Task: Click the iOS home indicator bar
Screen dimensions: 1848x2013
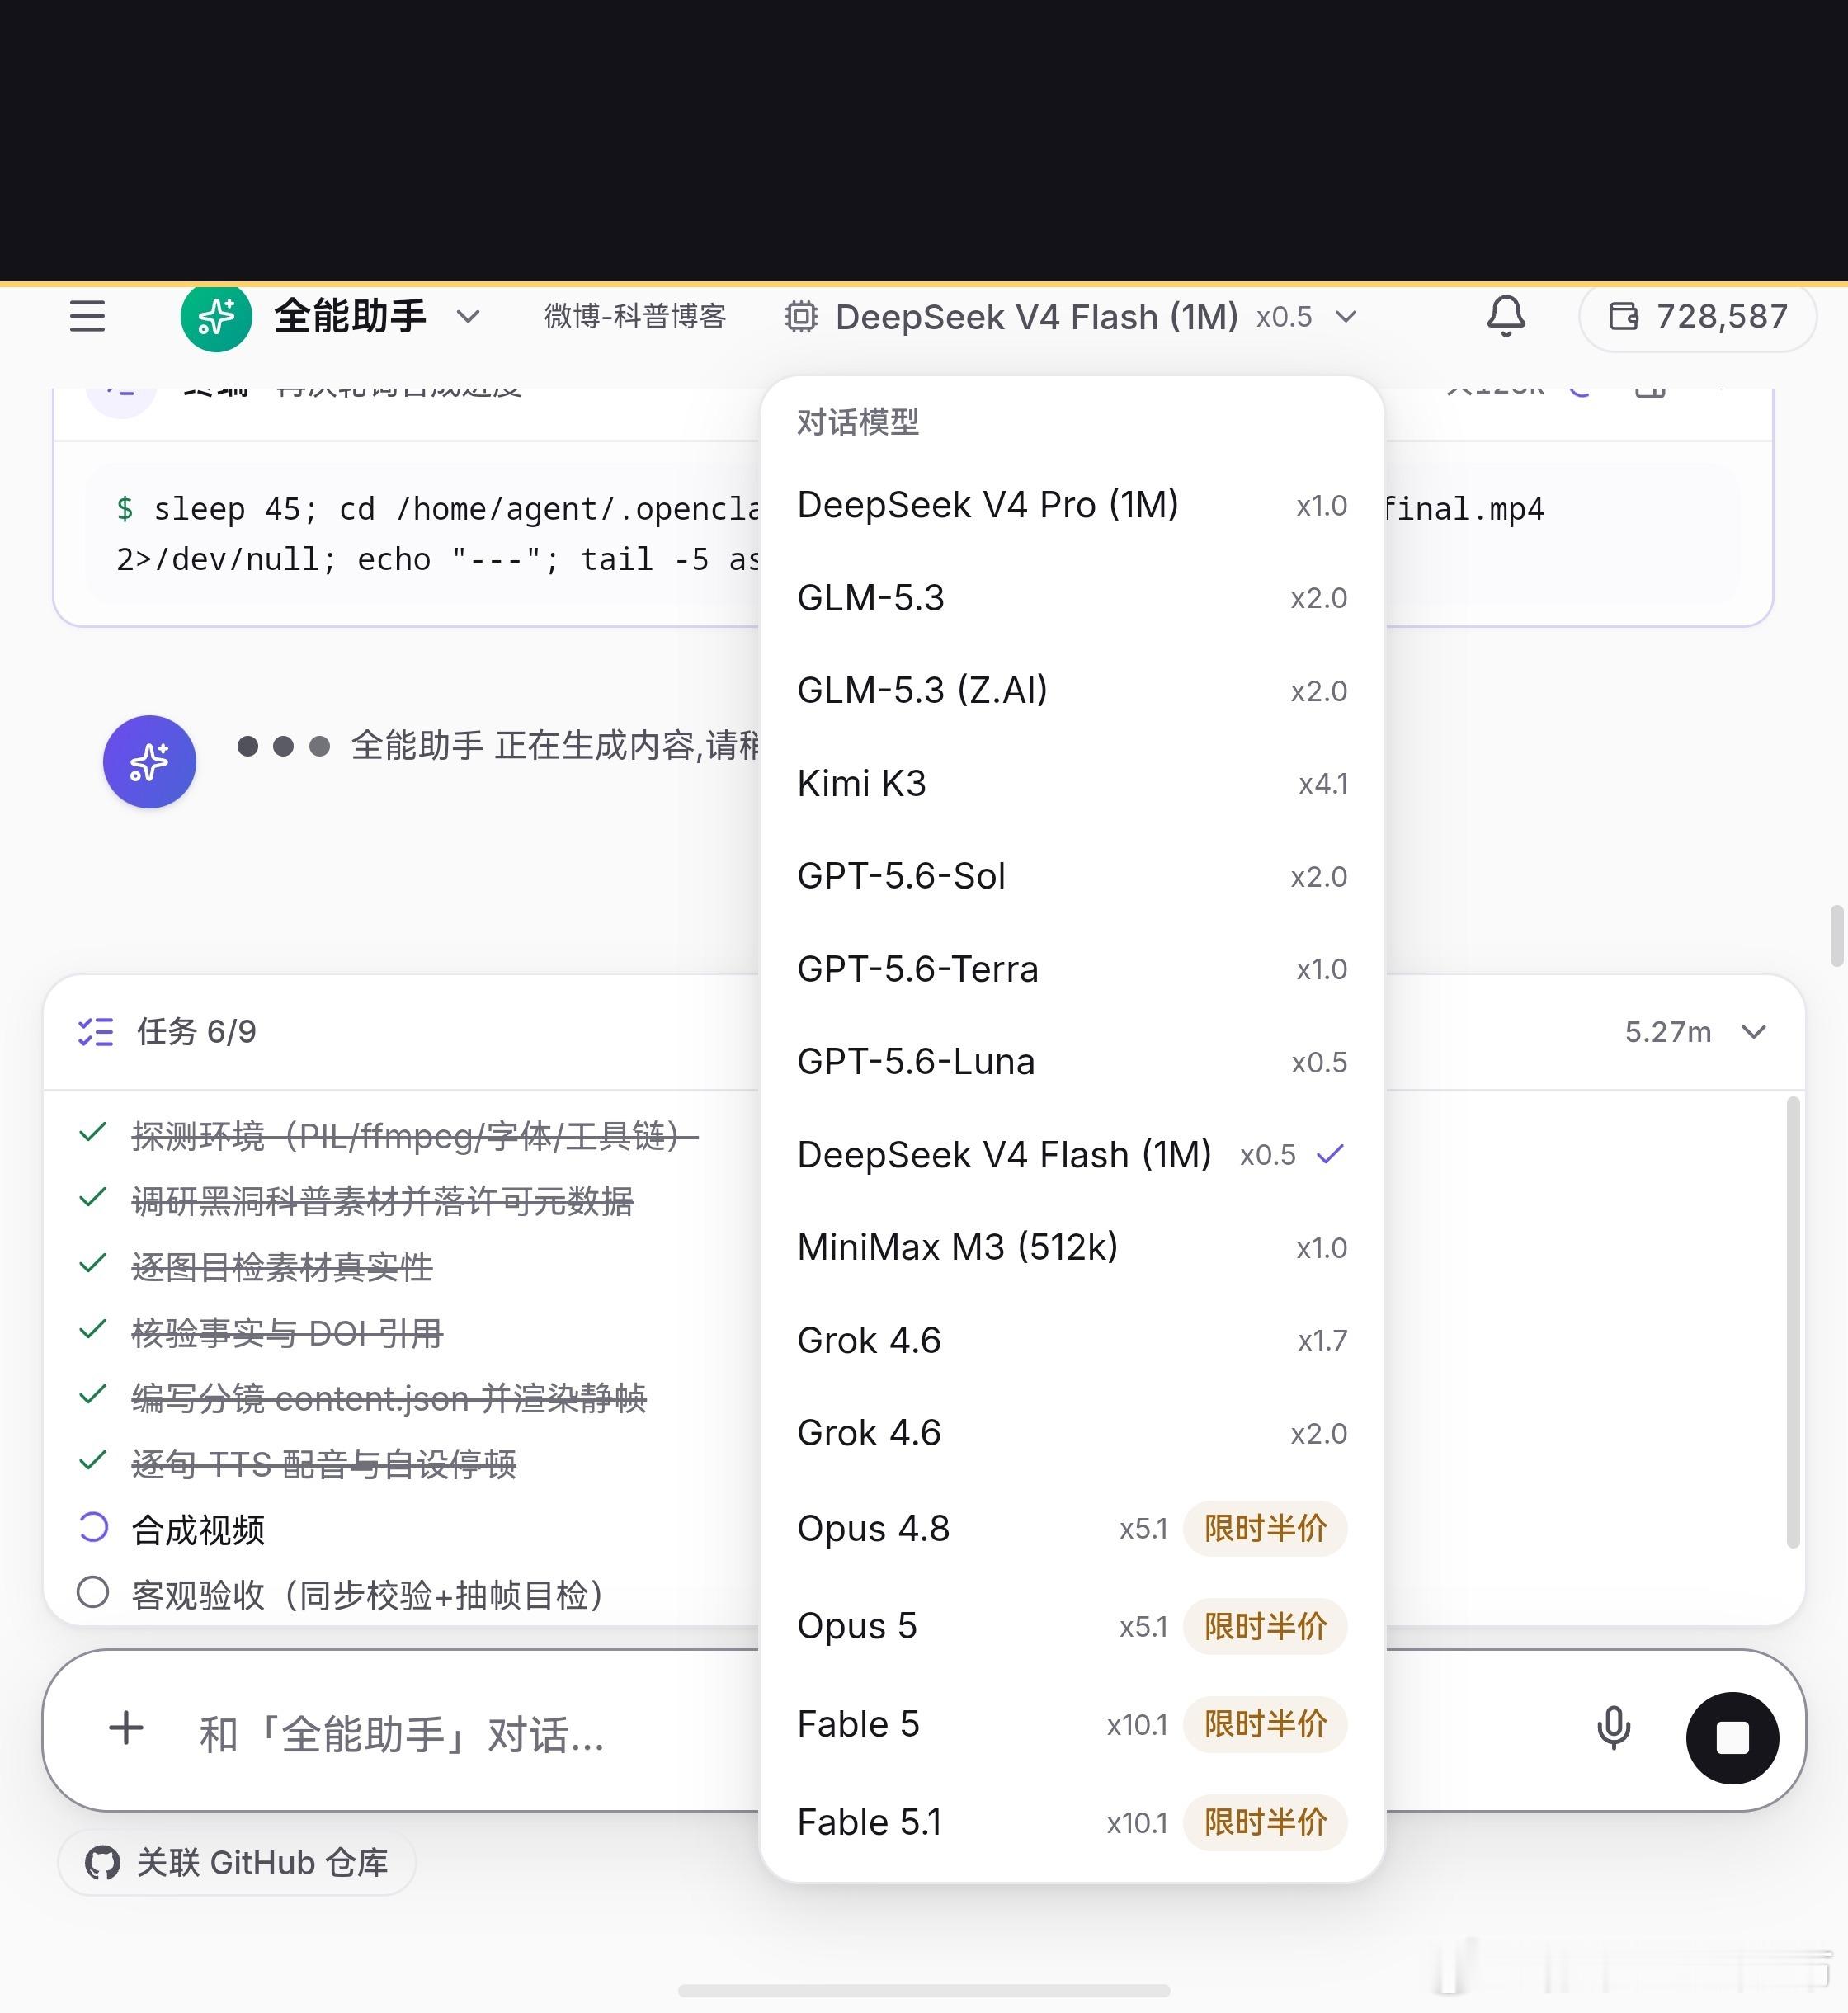Action: tap(924, 1991)
